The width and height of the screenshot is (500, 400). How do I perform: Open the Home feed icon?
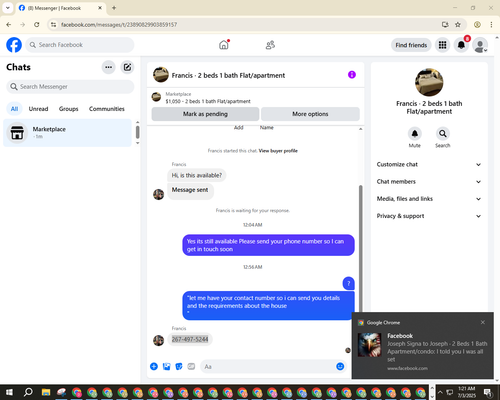(x=224, y=45)
